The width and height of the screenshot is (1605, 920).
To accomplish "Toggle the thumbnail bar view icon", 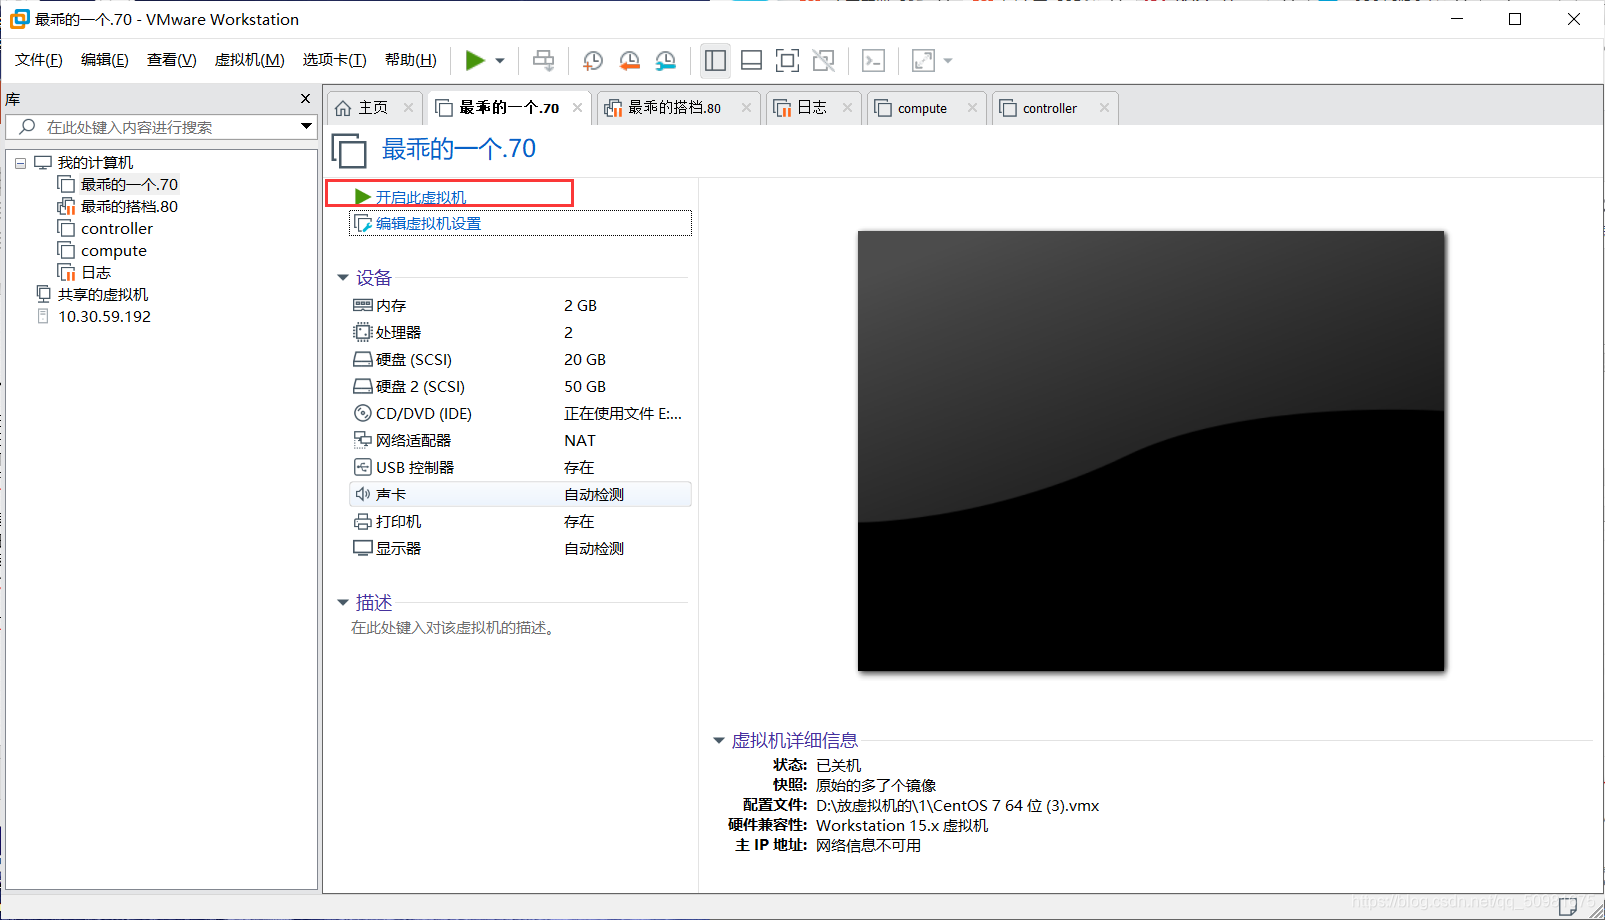I will coord(751,61).
